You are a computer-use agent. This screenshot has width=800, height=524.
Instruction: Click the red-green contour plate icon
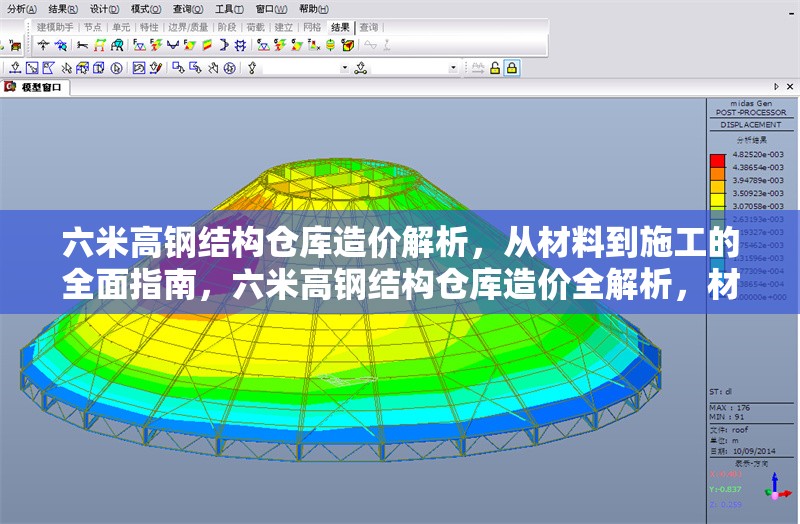click(x=207, y=45)
